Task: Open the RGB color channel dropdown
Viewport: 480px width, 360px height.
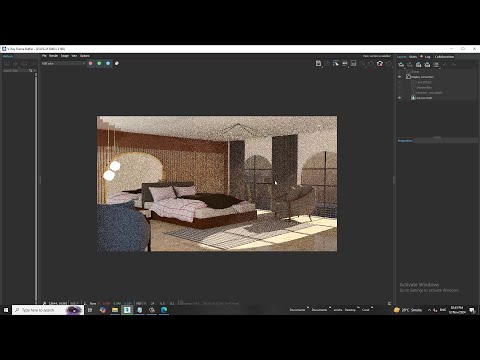Action: click(63, 63)
